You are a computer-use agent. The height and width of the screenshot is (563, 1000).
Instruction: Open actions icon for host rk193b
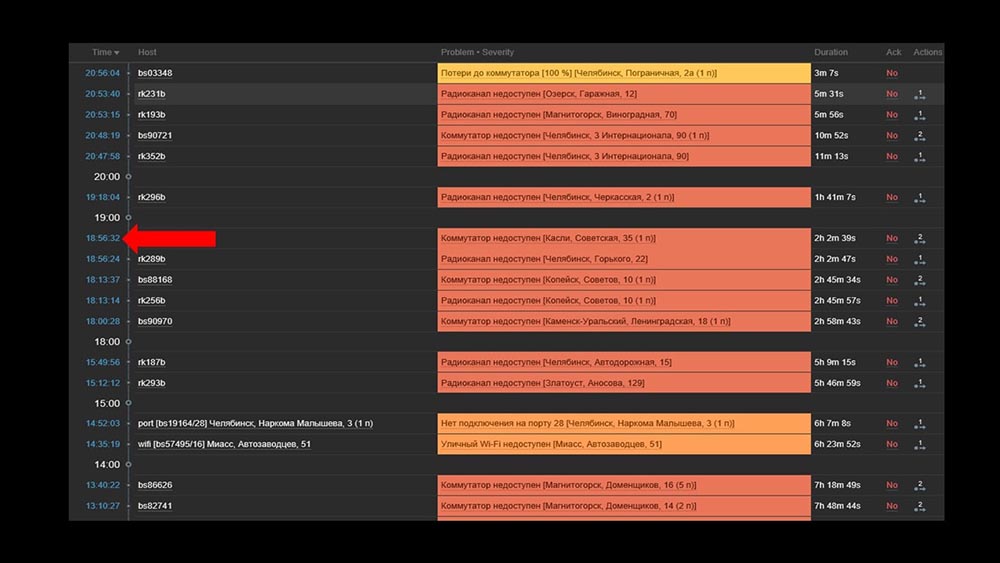pyautogui.click(x=919, y=115)
